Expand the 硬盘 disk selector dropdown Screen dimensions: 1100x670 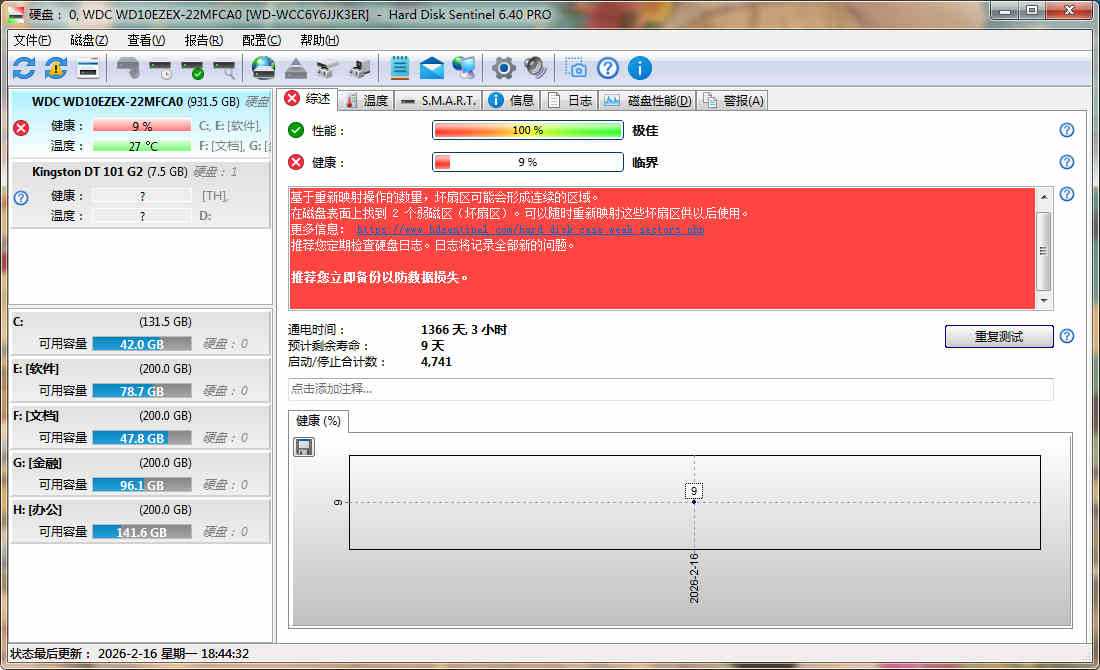click(x=257, y=101)
